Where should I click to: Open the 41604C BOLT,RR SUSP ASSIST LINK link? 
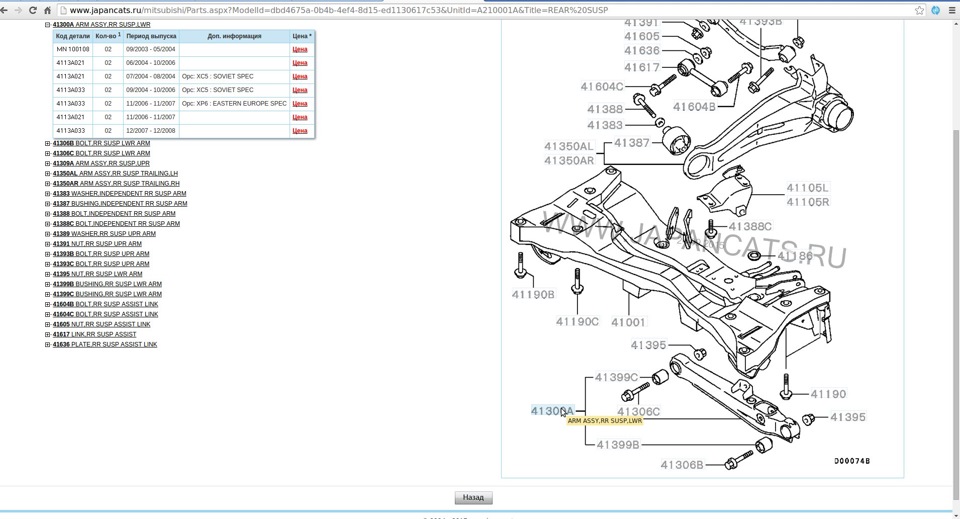(105, 315)
